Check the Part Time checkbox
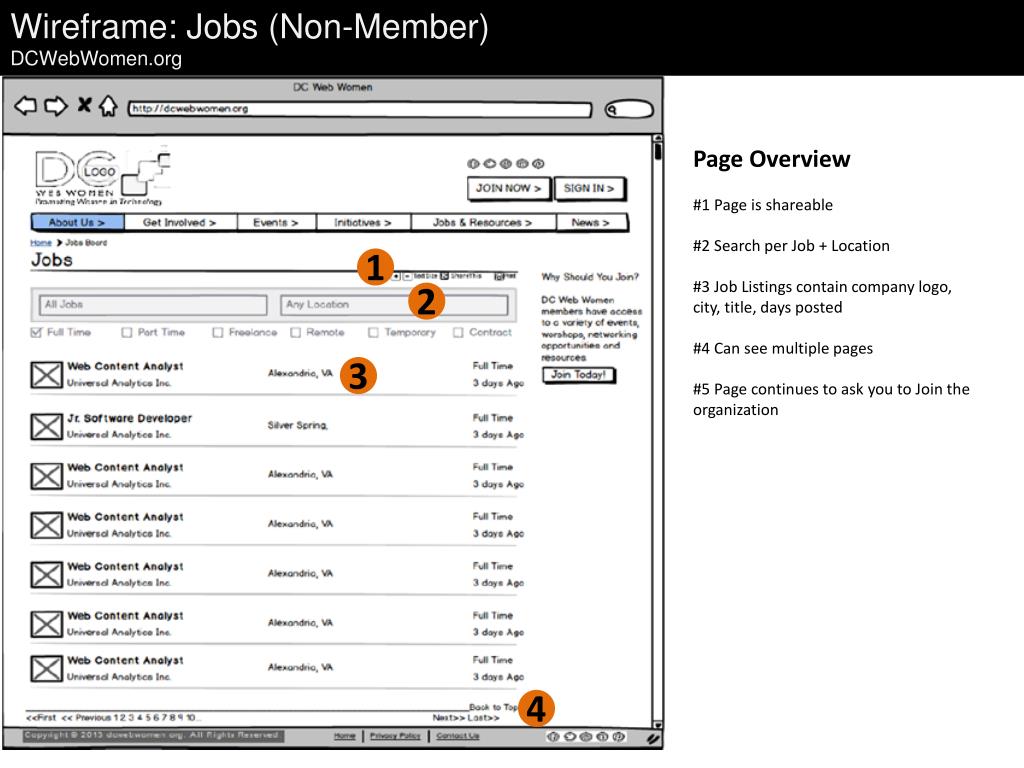The image size is (1024, 768). point(127,332)
